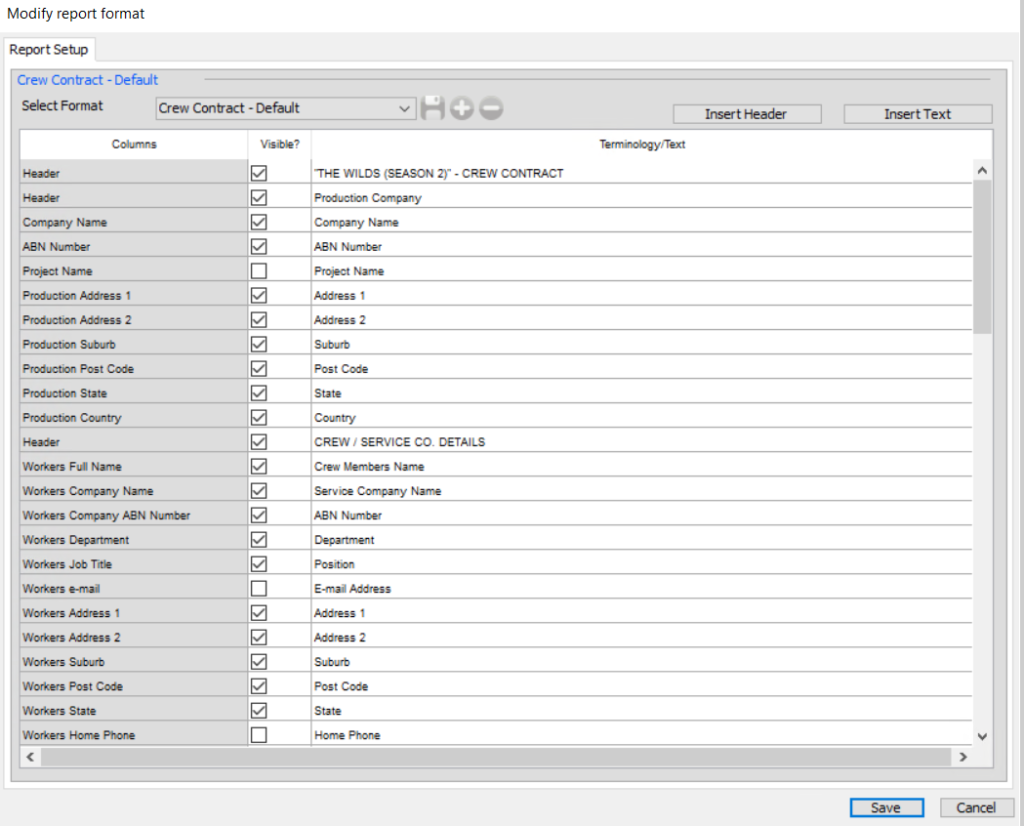Image resolution: width=1024 pixels, height=826 pixels.
Task: Enable visibility for the Project Name row
Action: (x=258, y=270)
